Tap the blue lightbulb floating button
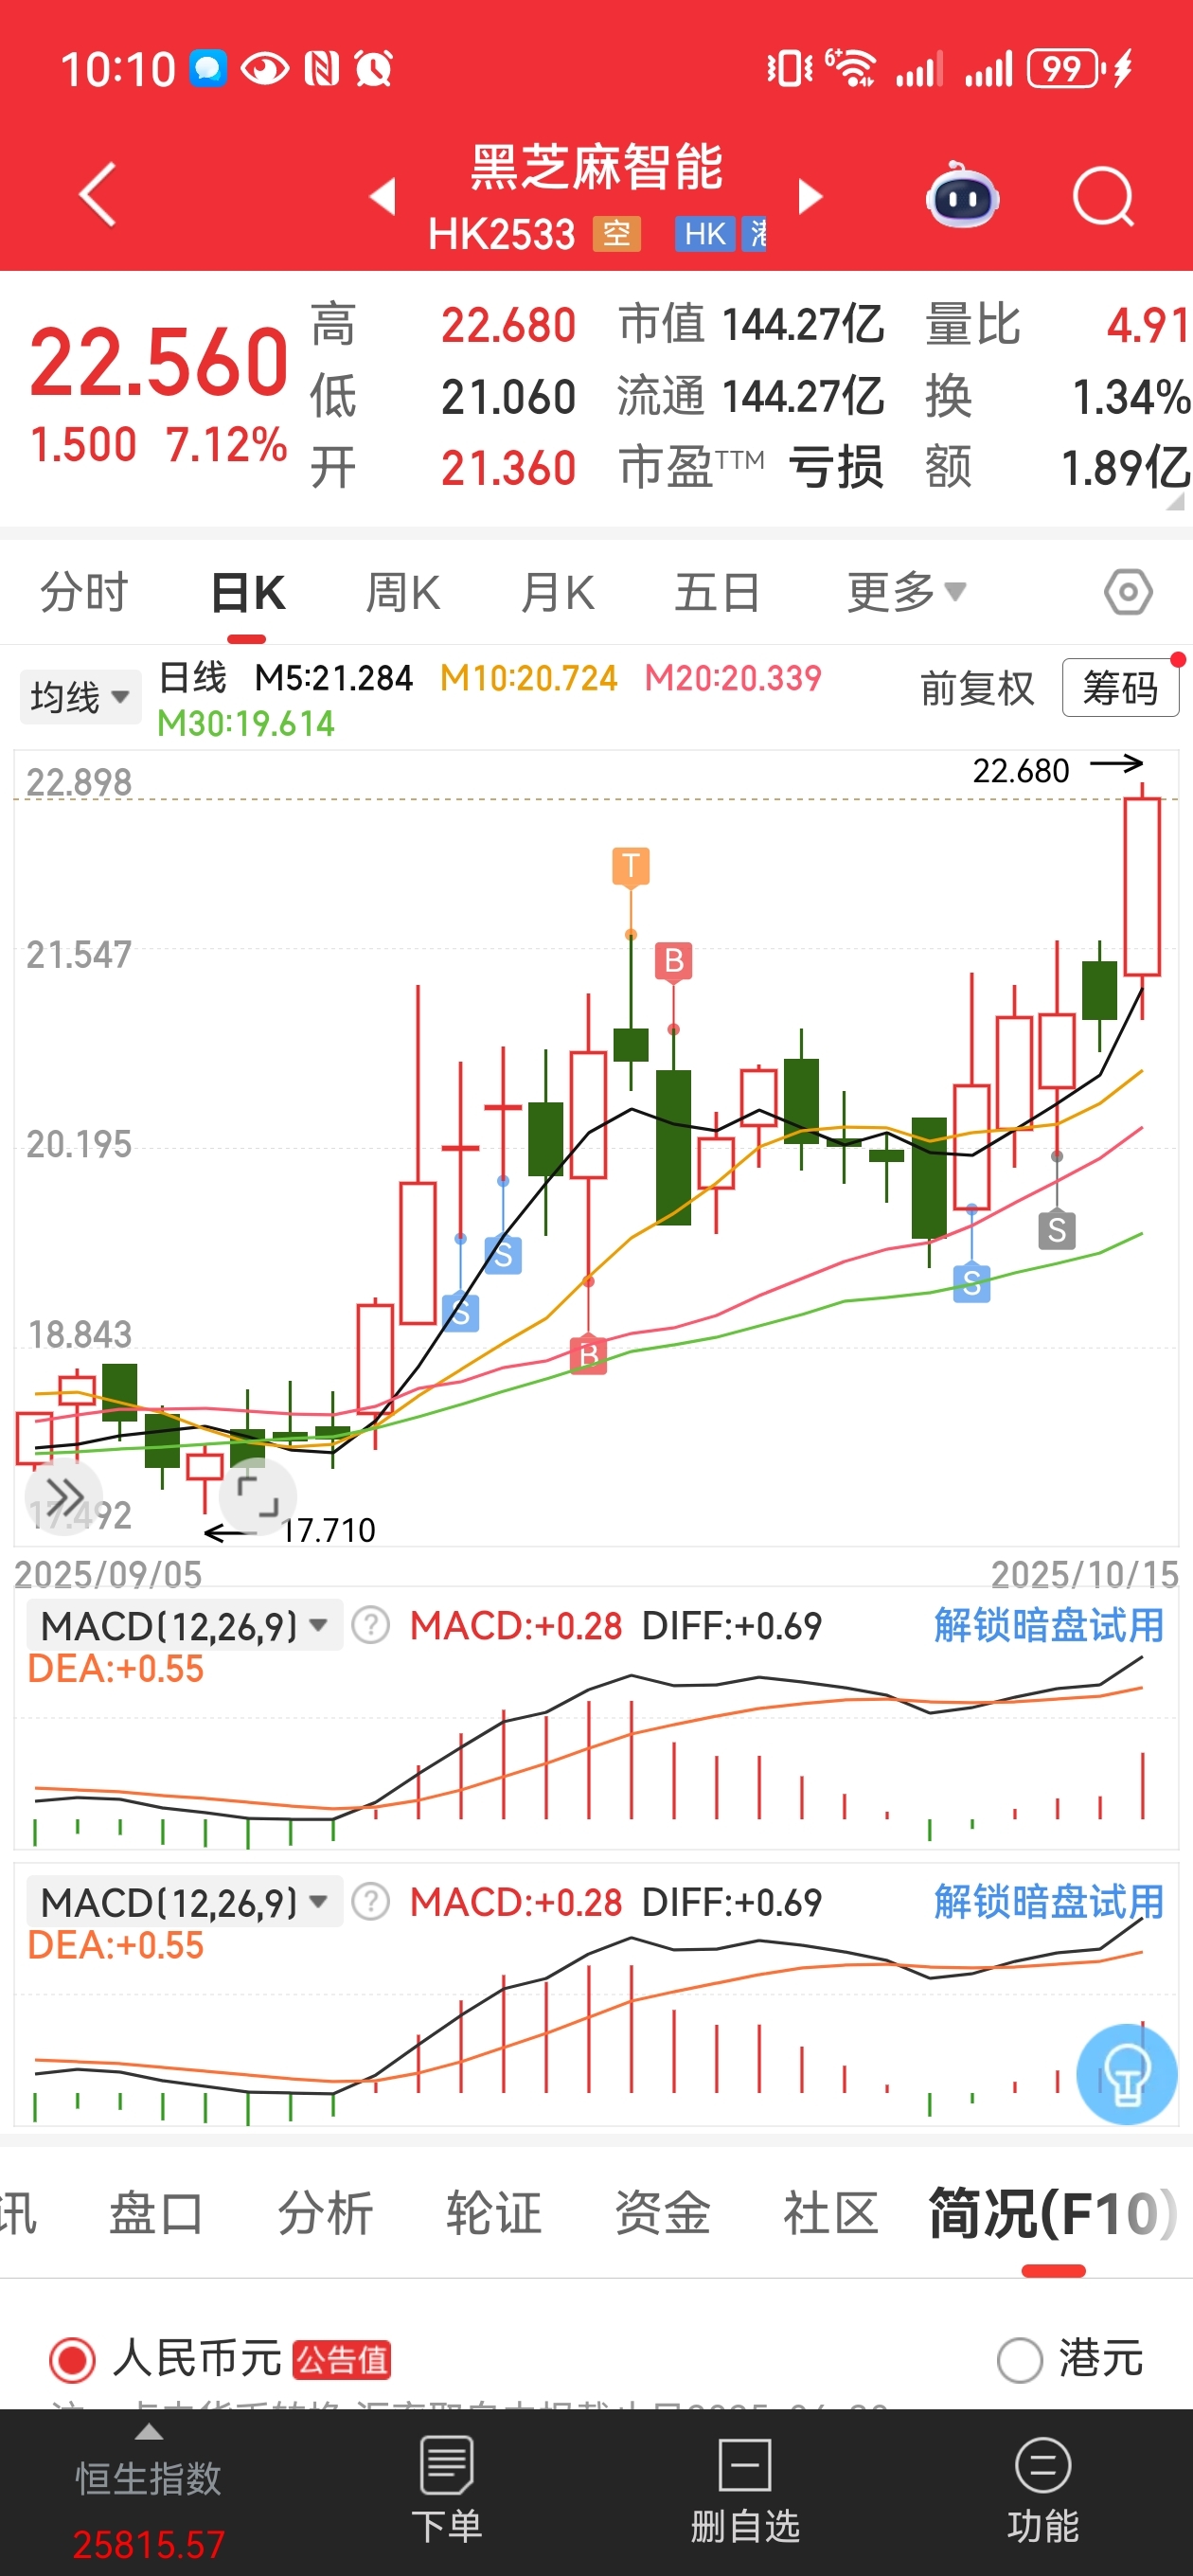 (x=1126, y=2073)
